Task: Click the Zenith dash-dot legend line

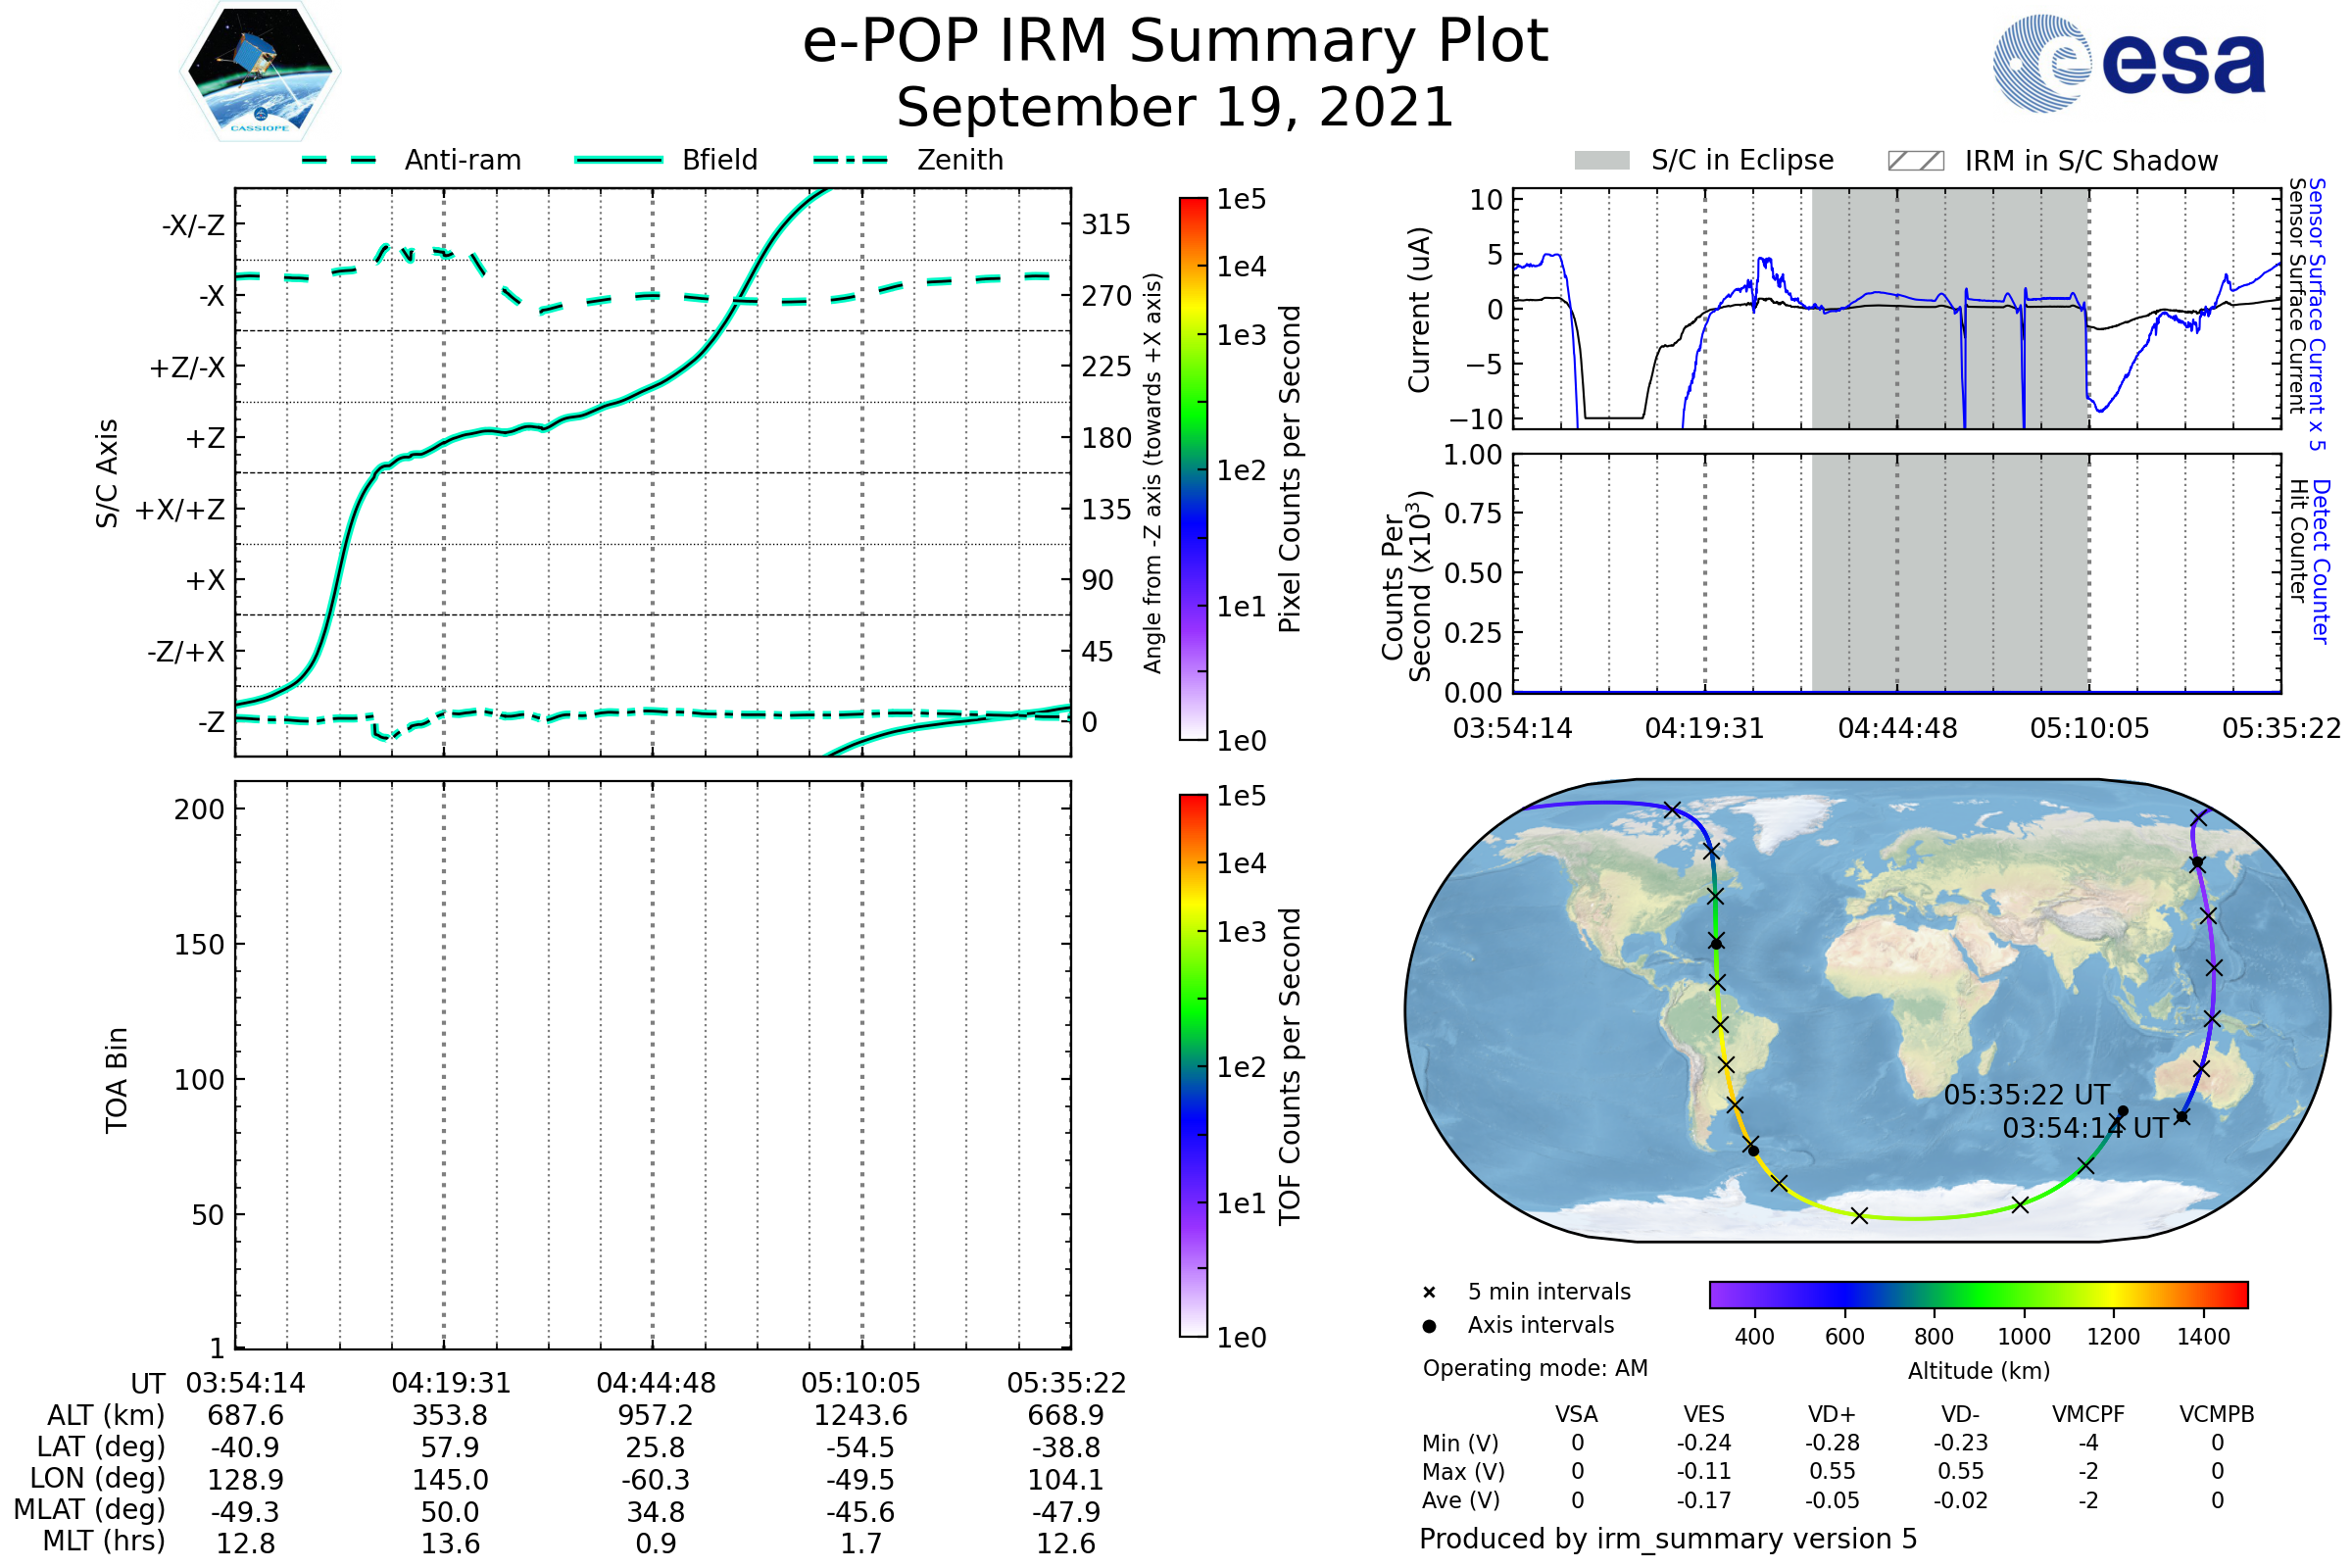Action: click(851, 160)
